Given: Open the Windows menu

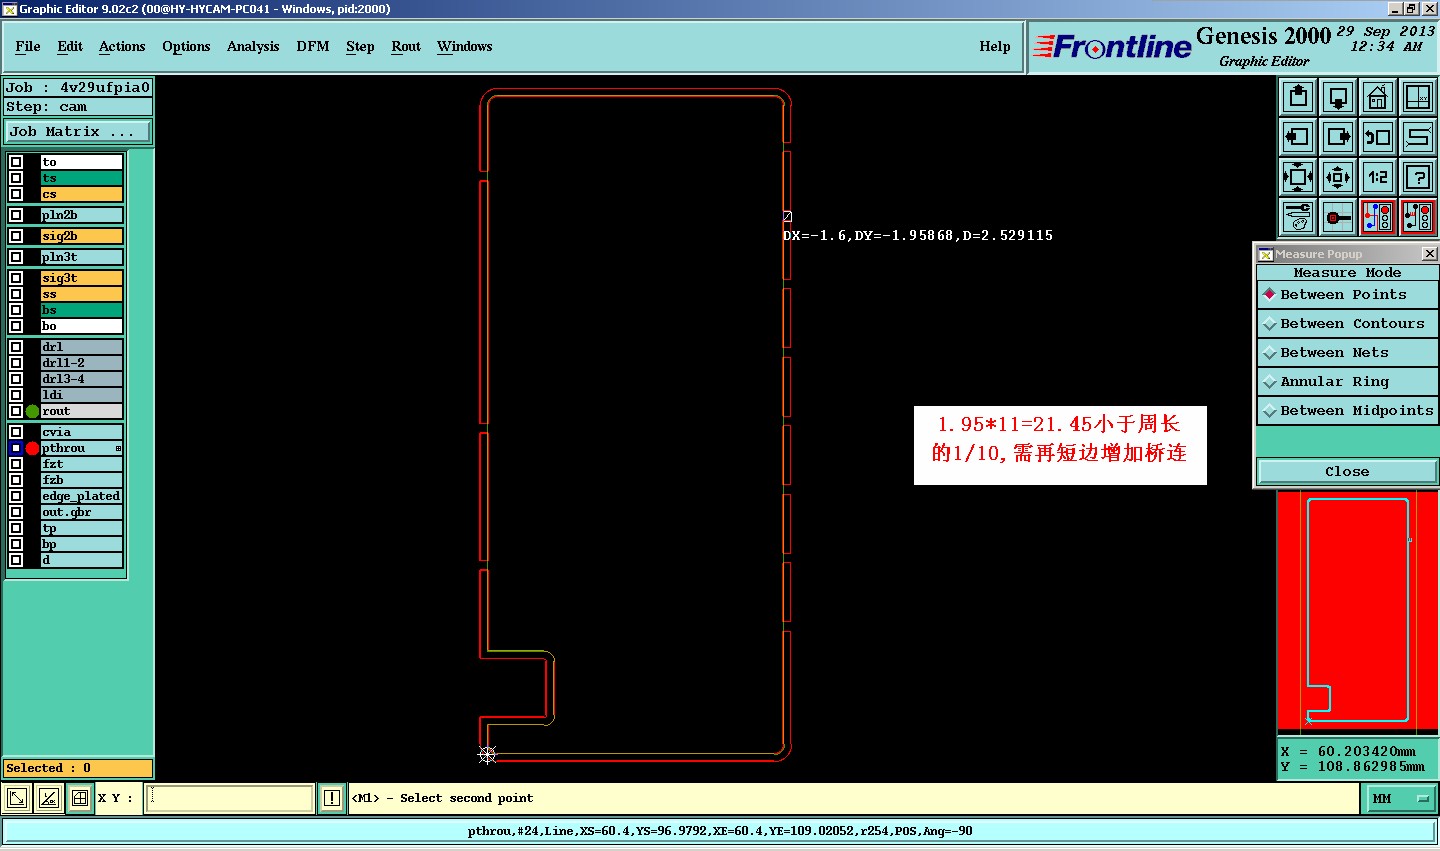Looking at the screenshot, I should (465, 47).
